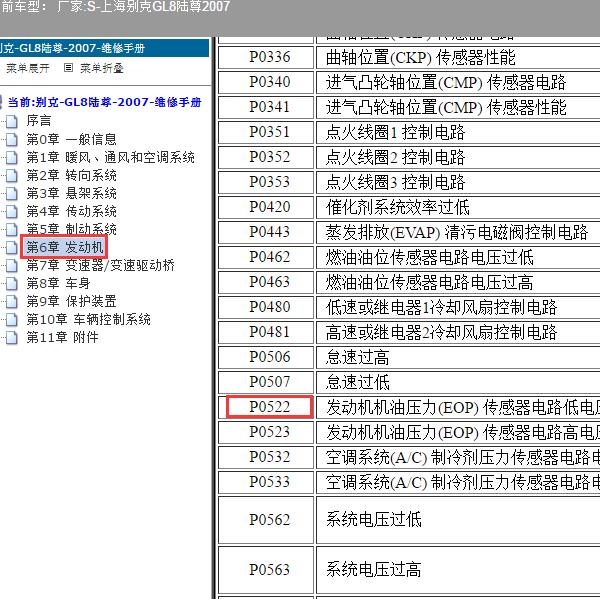Click page icon next to 第9章 保护装置
This screenshot has width=600, height=599.
pos(12,301)
